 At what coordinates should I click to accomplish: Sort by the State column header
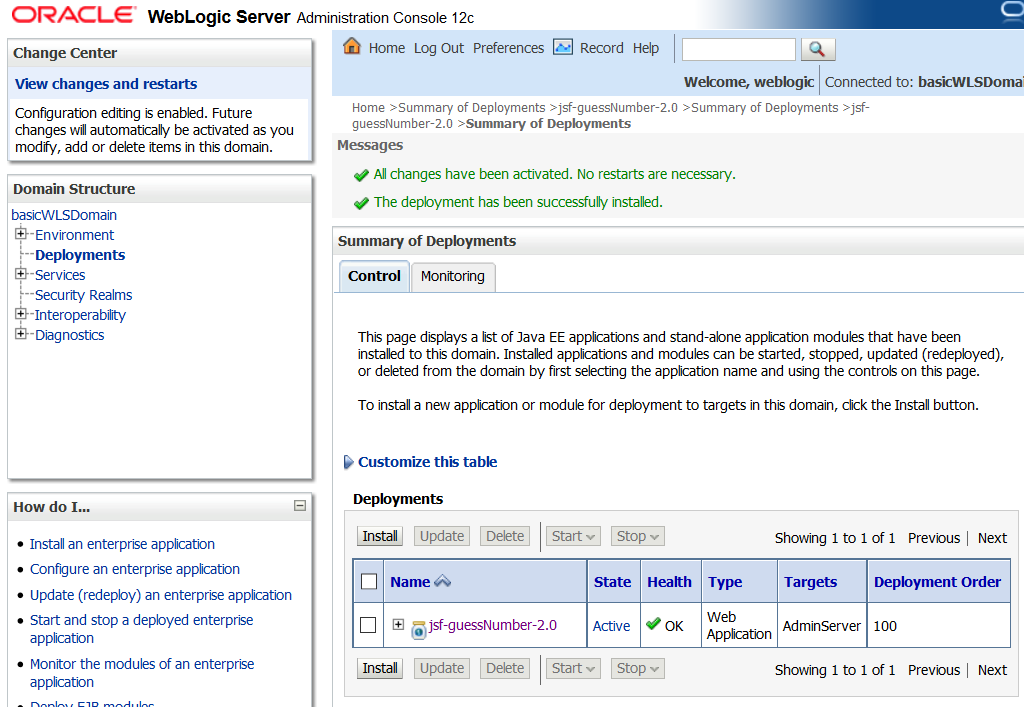[x=613, y=582]
